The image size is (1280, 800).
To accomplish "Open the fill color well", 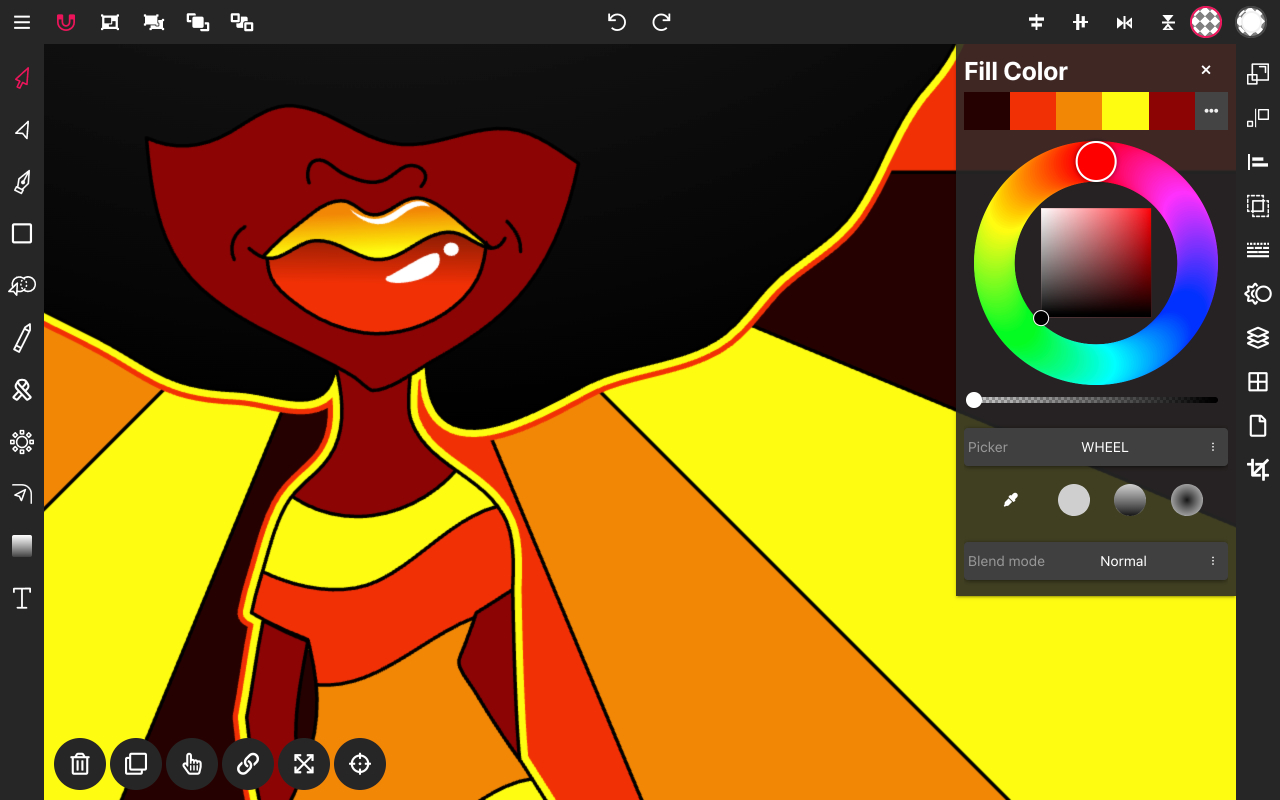I will tap(1206, 22).
